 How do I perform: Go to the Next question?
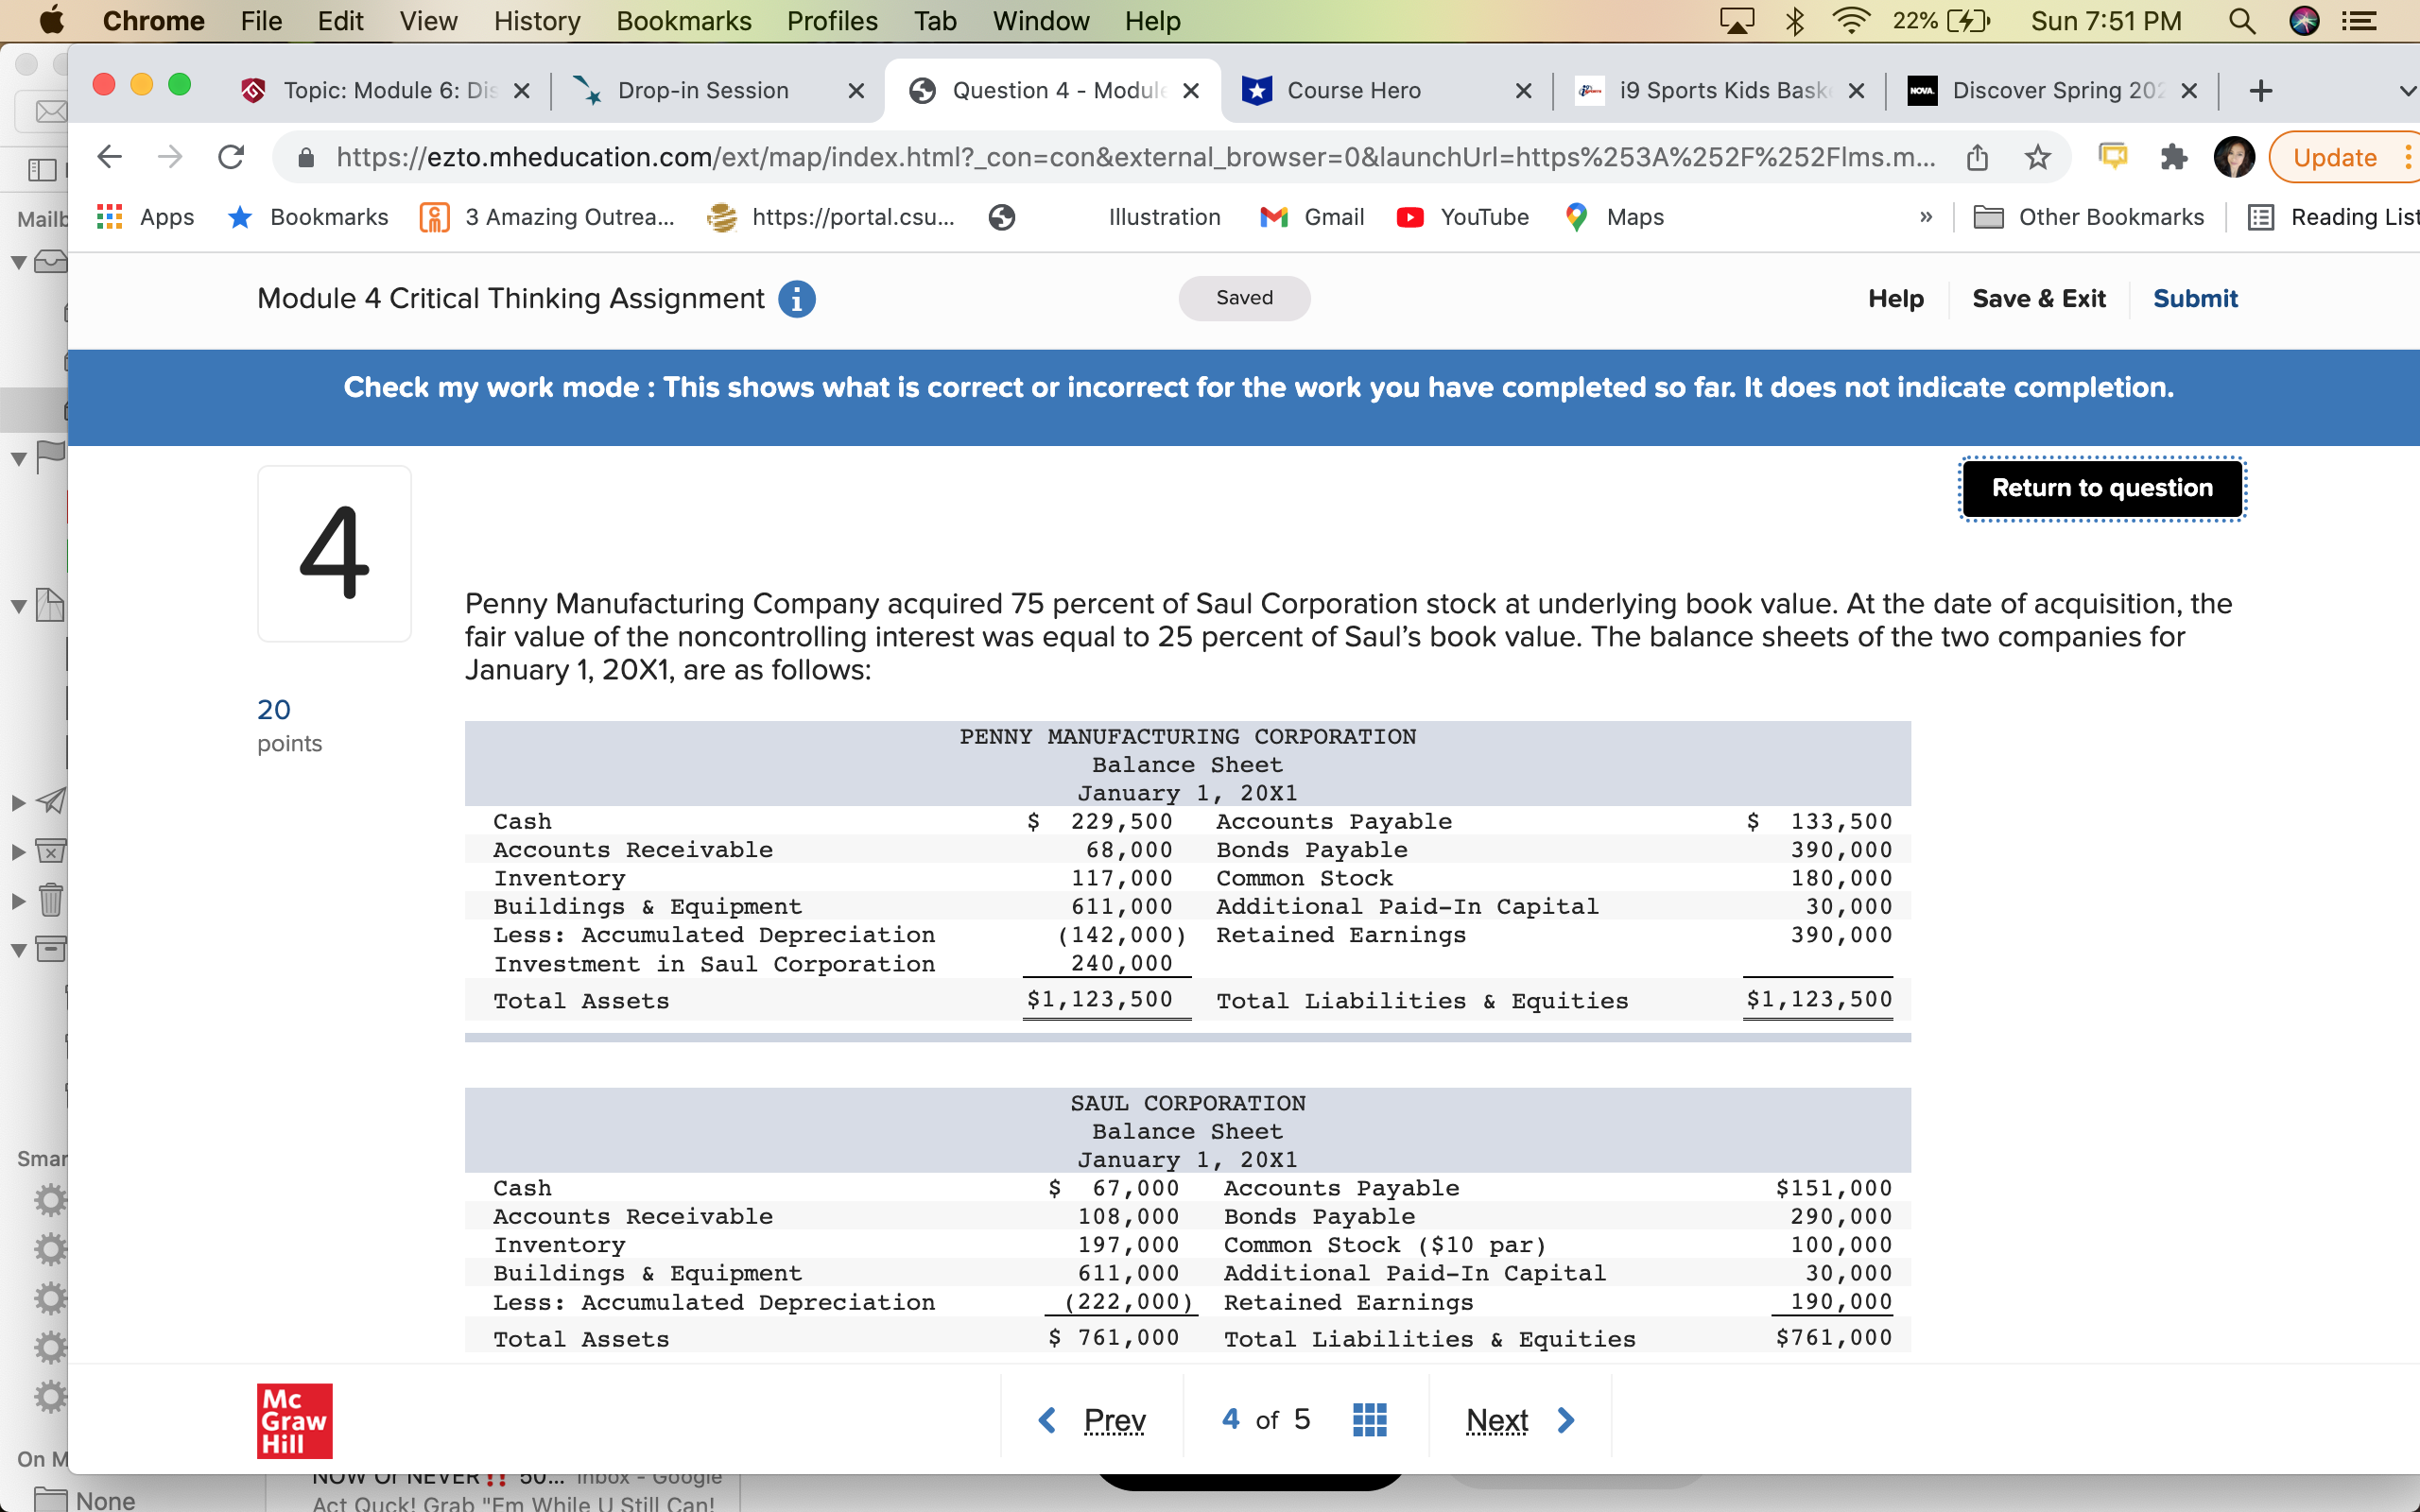point(1497,1419)
